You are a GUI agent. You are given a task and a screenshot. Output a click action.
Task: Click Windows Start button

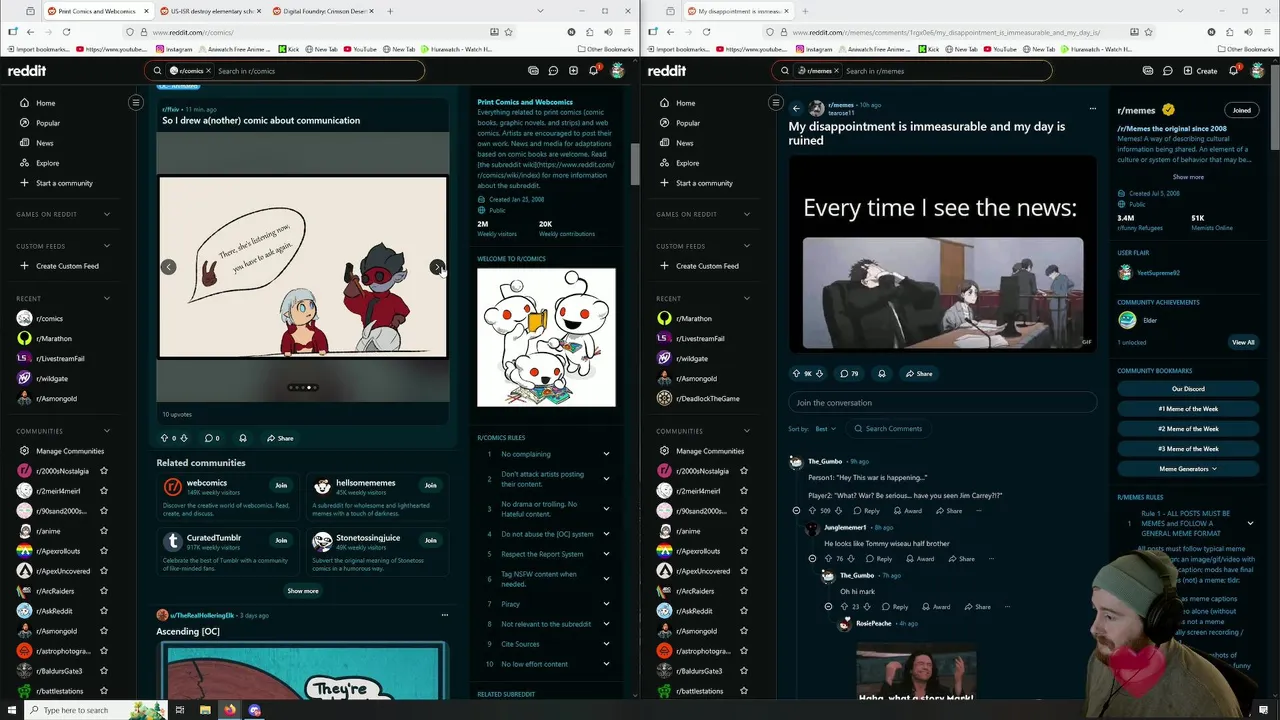click(x=10, y=710)
